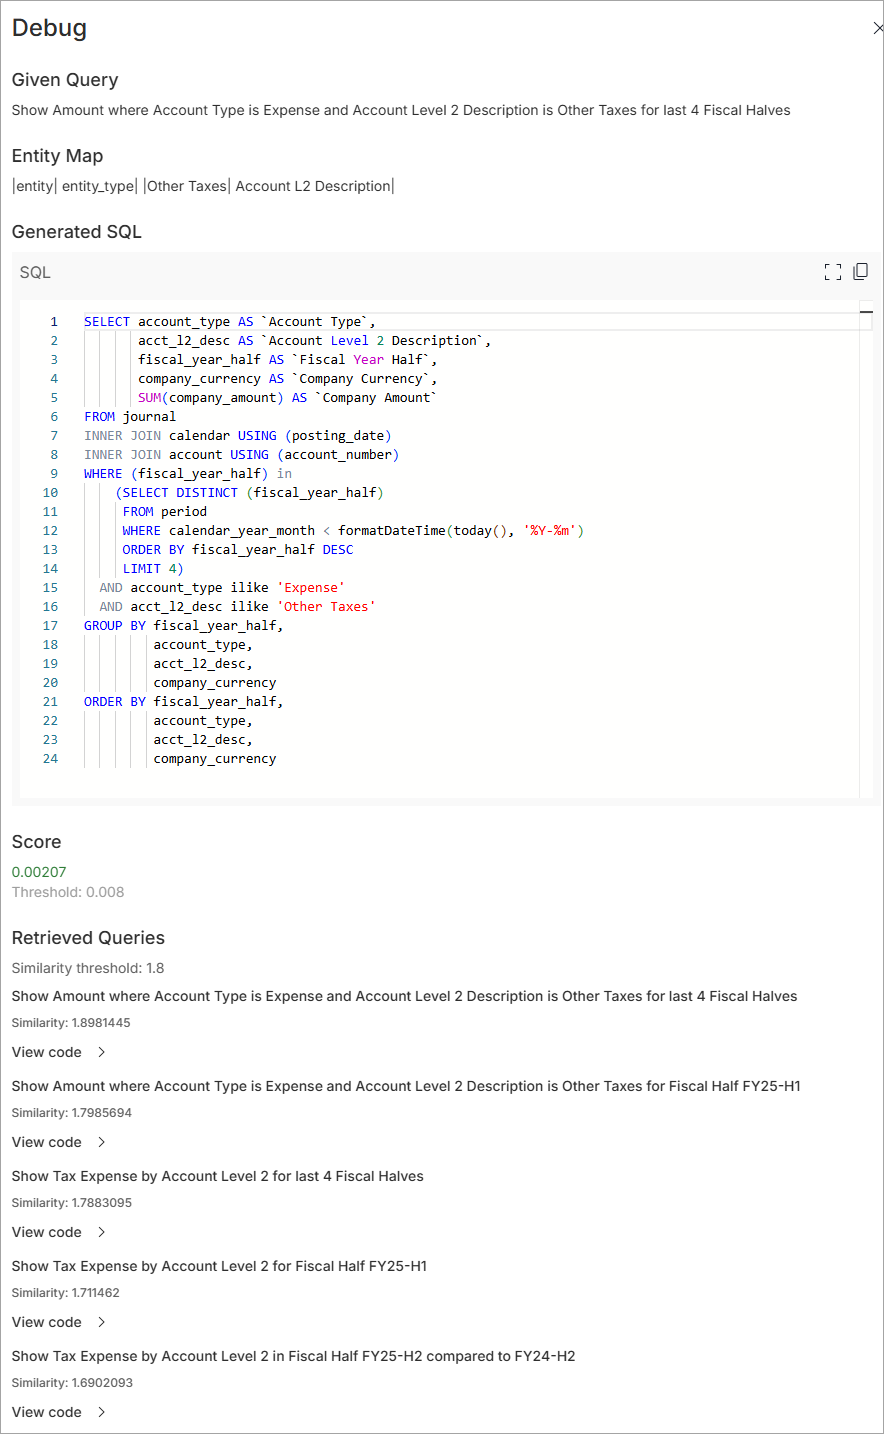This screenshot has height=1434, width=884.
Task: Click the X icon at the top right
Action: click(877, 28)
